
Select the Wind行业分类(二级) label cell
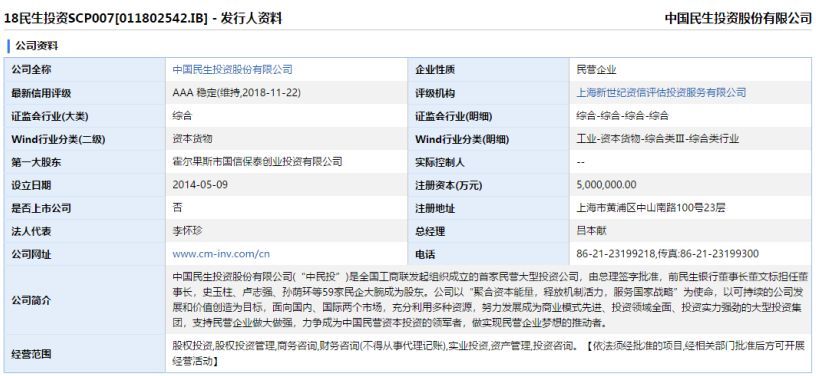coord(84,139)
